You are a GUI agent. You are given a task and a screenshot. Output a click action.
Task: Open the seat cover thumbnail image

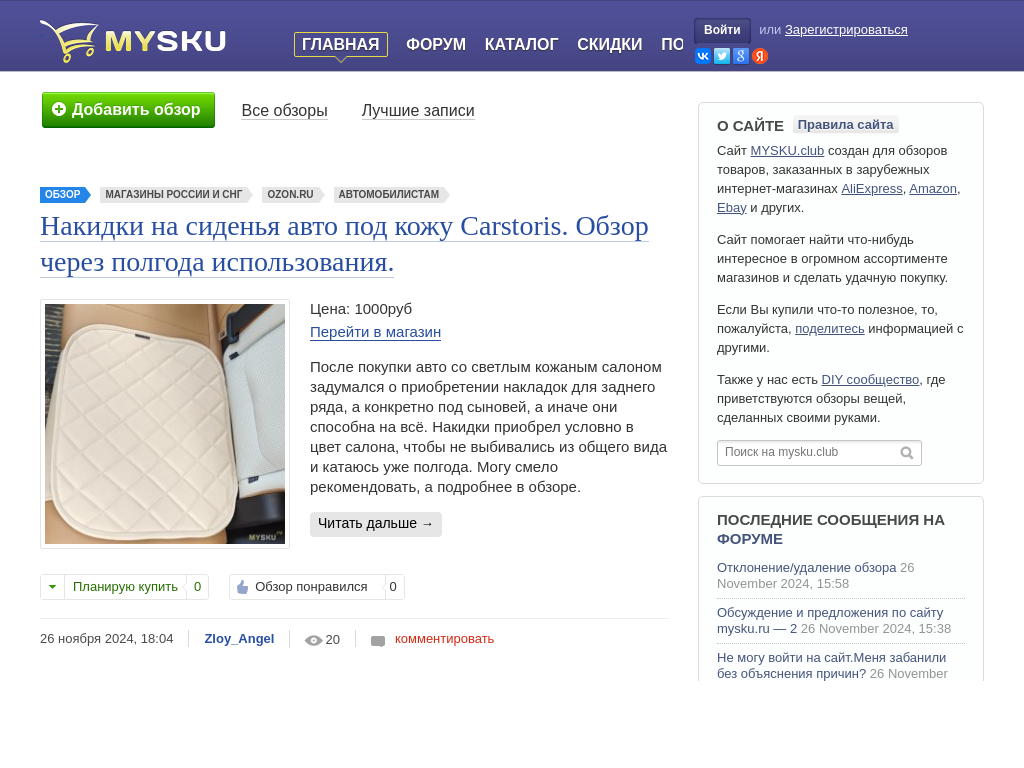[x=165, y=424]
